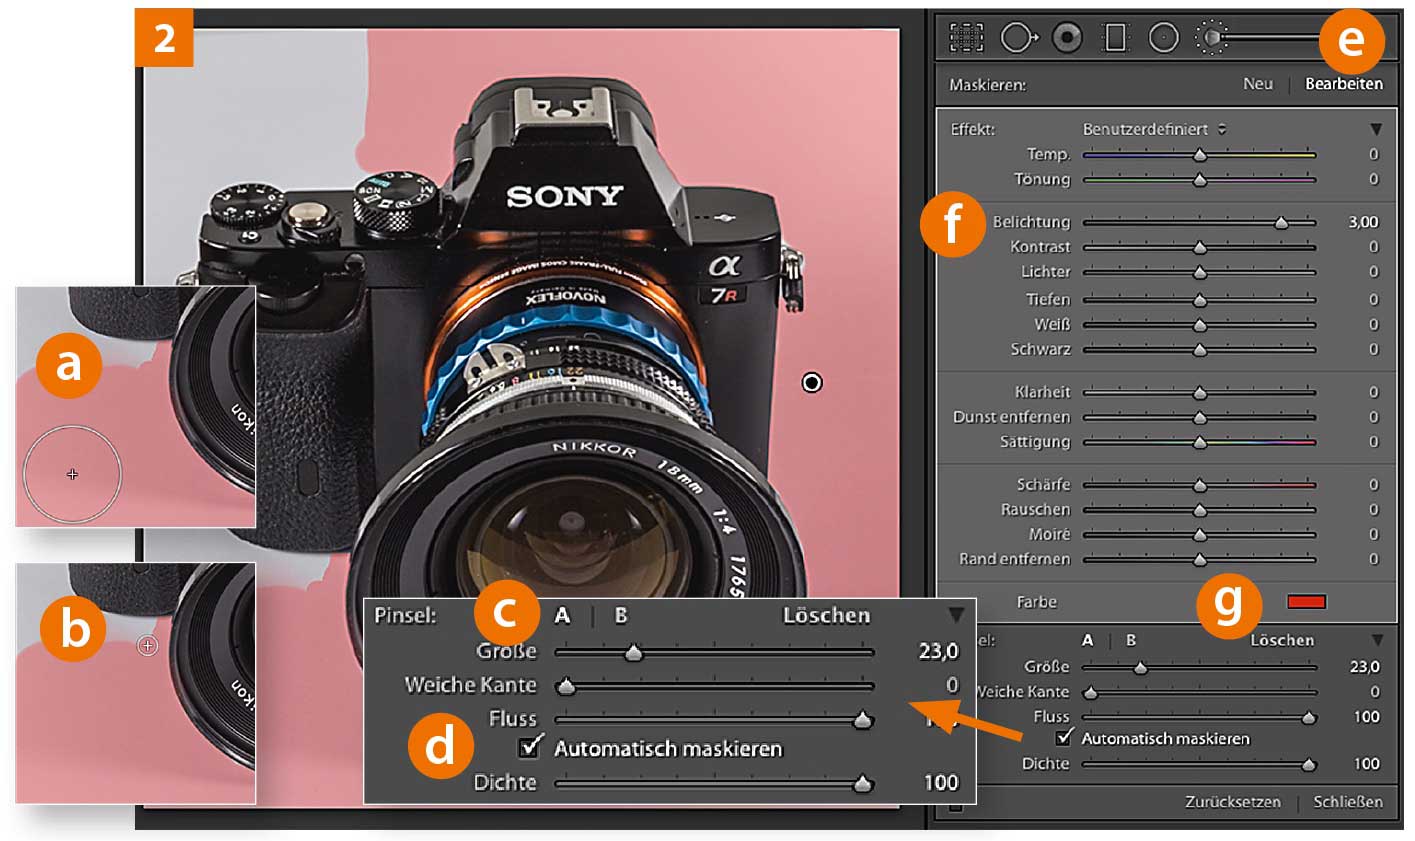The image size is (1415, 841).
Task: Click the Moiré slider handle
Action: tap(1200, 535)
